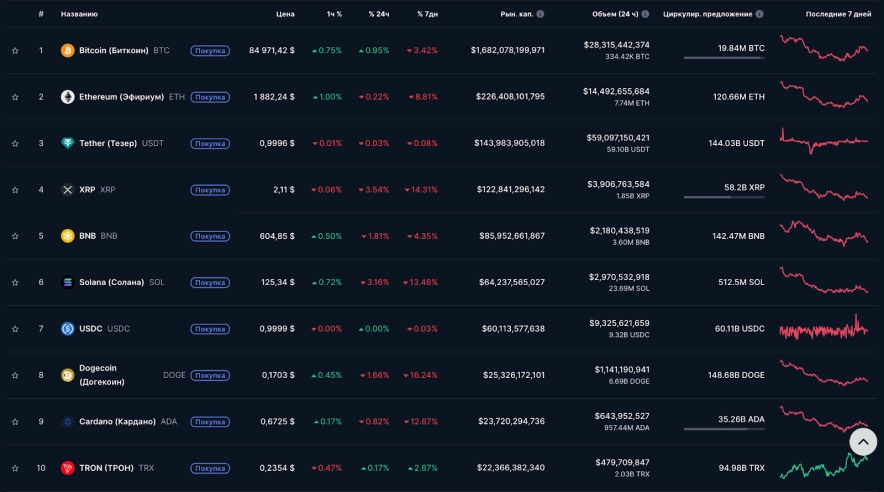Screen dimensions: 884x492
Task: Open the info icon next to Рын. кап.
Action: coord(541,14)
